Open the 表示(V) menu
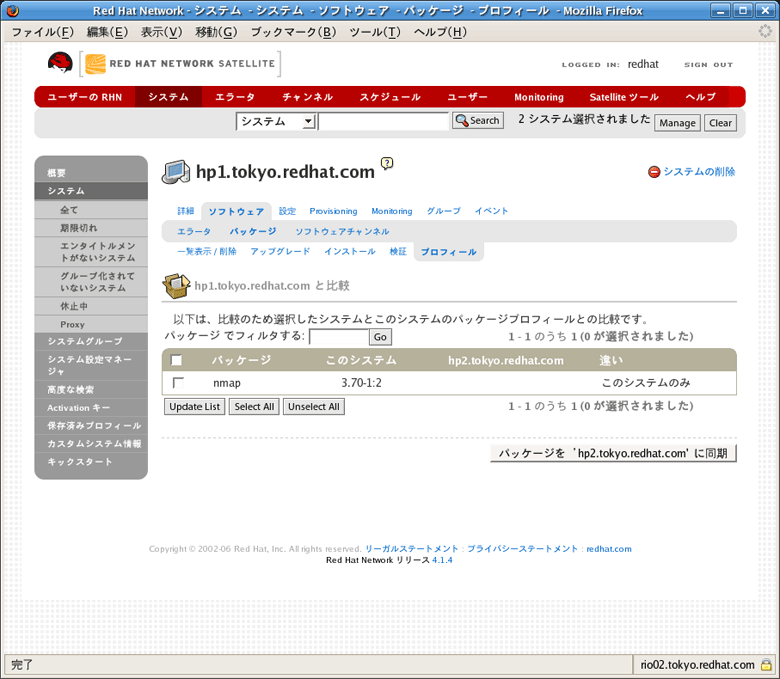Viewport: 780px width, 679px height. point(161,32)
